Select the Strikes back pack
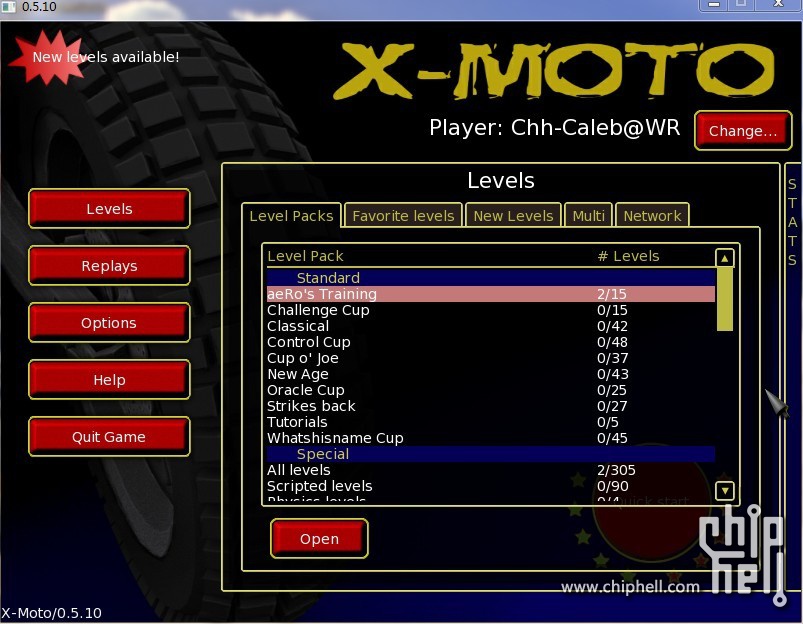803x624 pixels. pyautogui.click(x=491, y=406)
